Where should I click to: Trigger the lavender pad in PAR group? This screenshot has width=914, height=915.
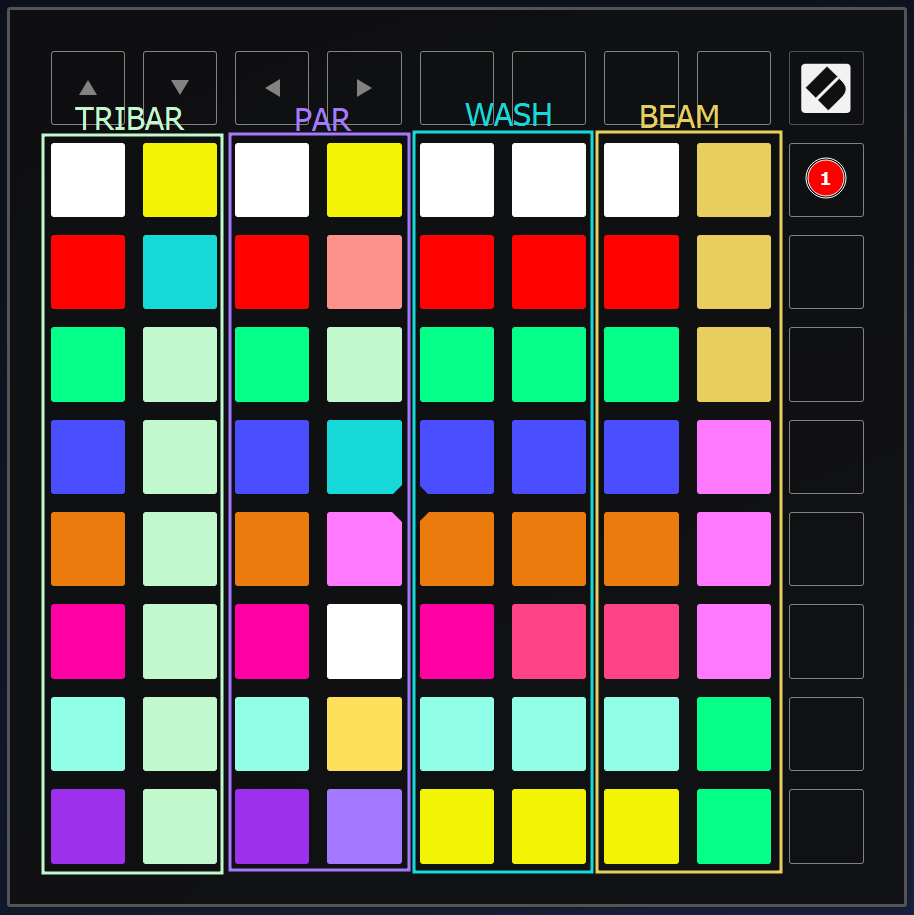click(364, 826)
